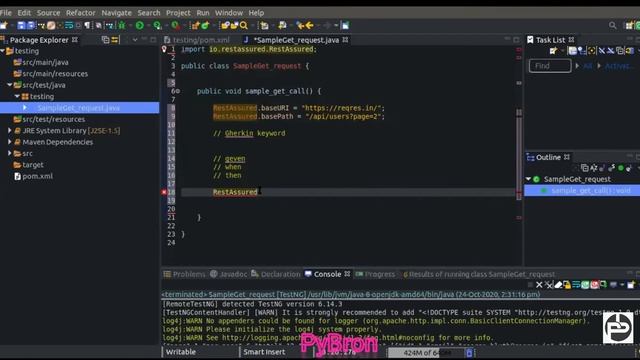The height and width of the screenshot is (360, 640).
Task: Click the editor vertical scrollbar
Action: coord(519,155)
